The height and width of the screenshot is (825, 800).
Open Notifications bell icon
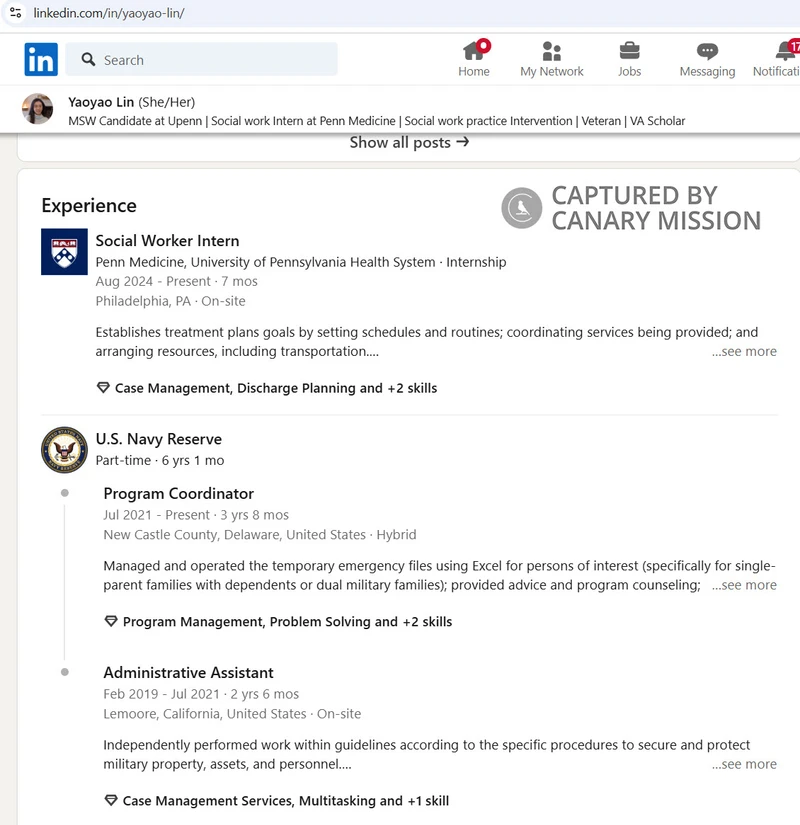pos(786,51)
